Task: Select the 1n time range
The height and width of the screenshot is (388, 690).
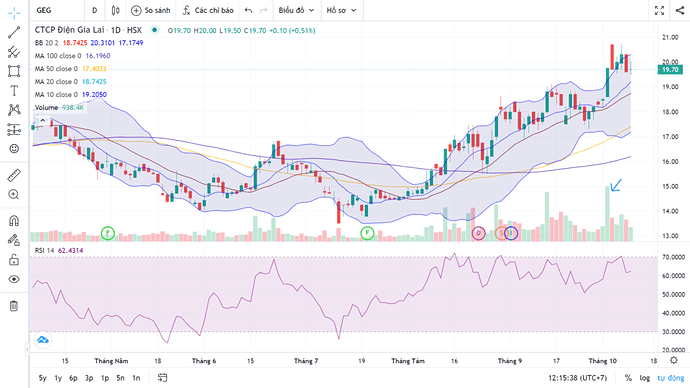Action: coord(136,378)
